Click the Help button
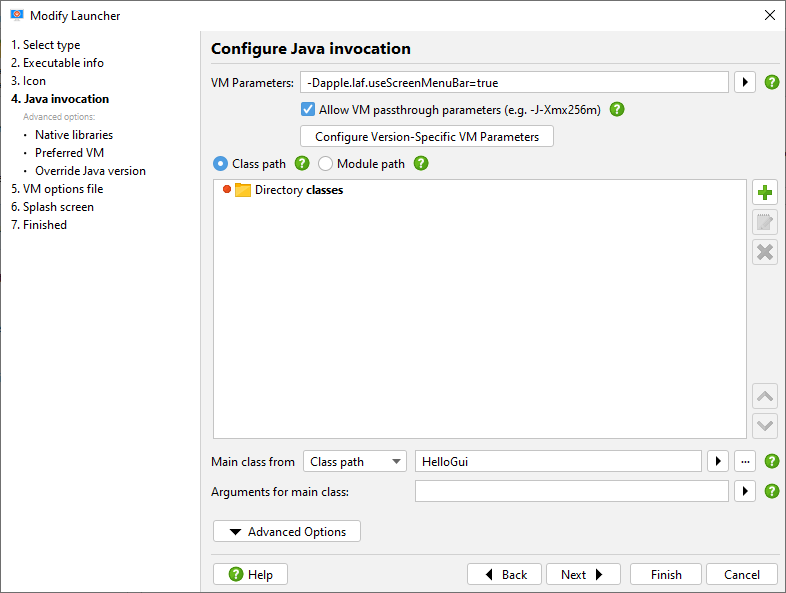Image resolution: width=786 pixels, height=593 pixels. 250,574
